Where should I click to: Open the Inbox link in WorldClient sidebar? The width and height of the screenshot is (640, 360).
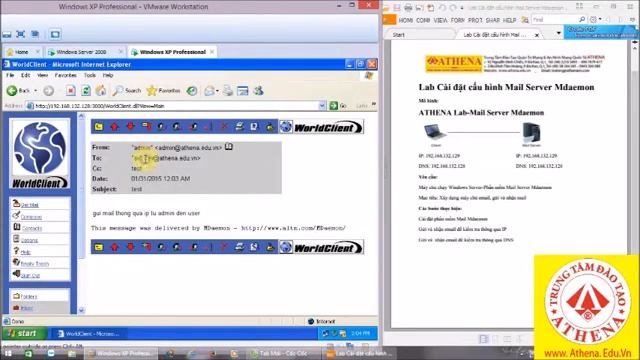(27, 308)
